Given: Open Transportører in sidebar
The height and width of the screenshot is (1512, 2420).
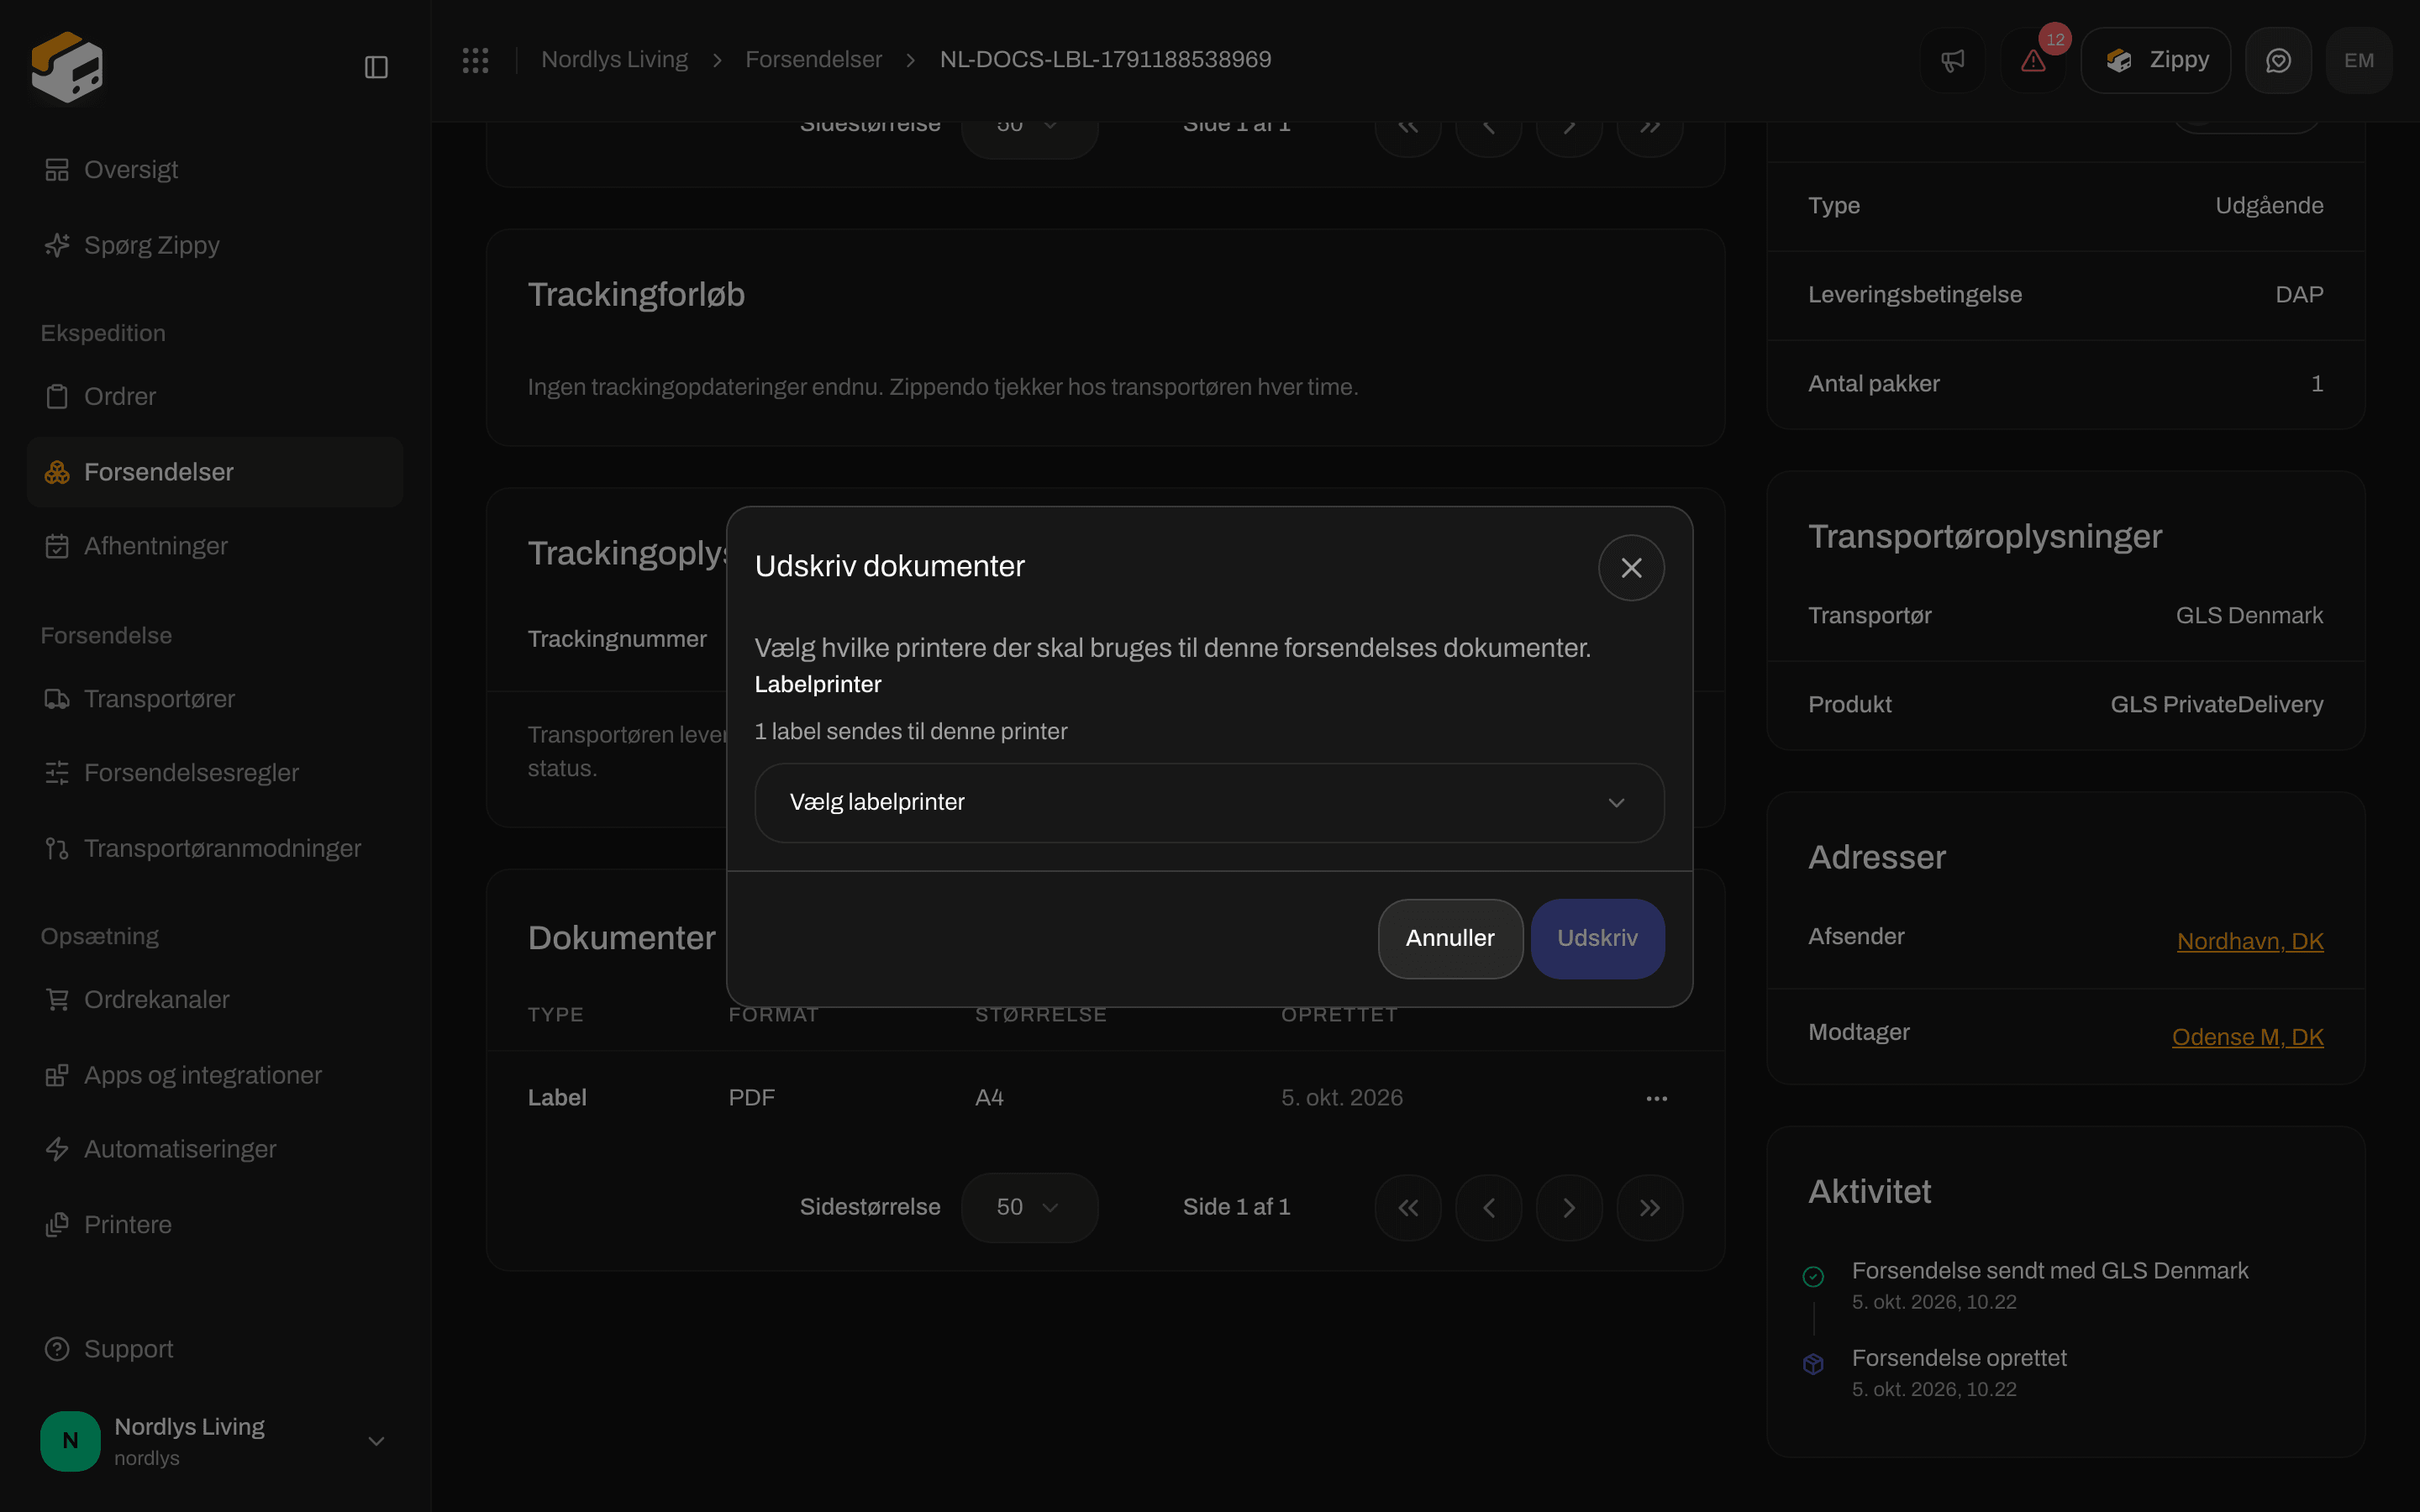Looking at the screenshot, I should (x=215, y=698).
